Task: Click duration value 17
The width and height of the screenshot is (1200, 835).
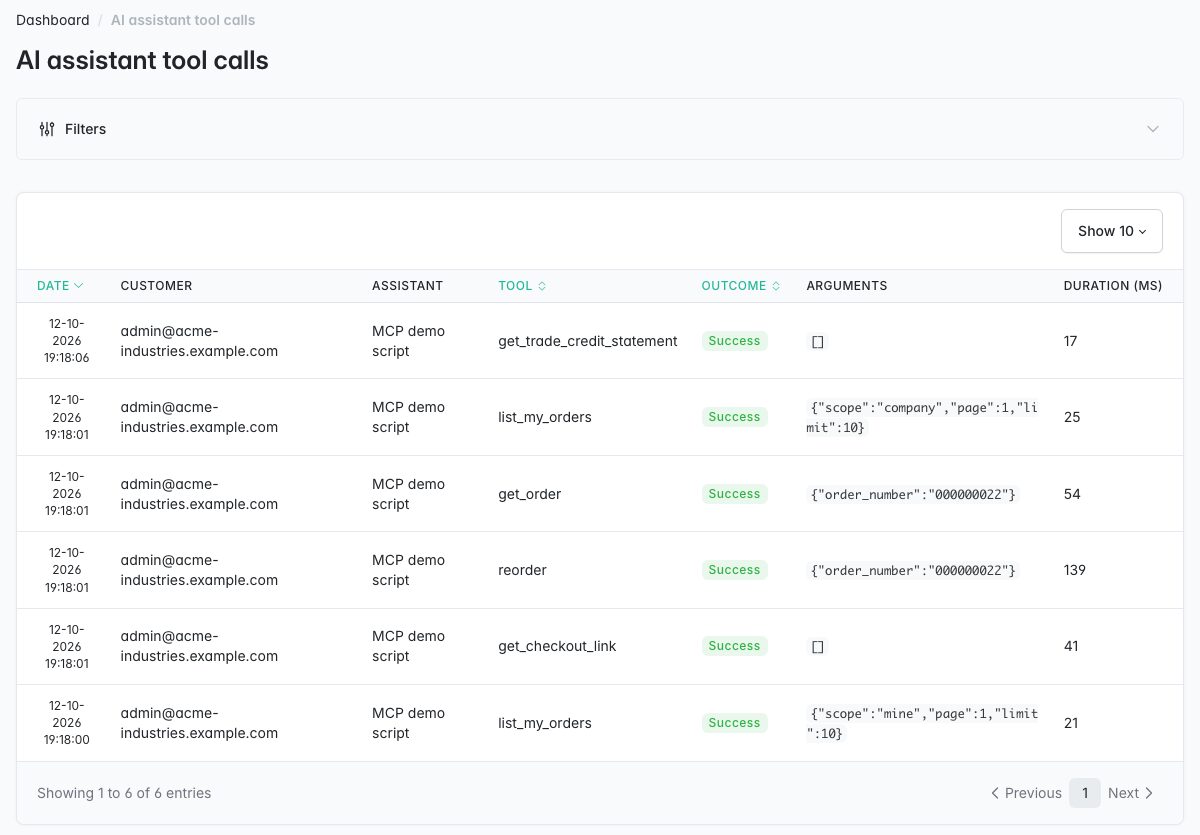Action: 1070,341
